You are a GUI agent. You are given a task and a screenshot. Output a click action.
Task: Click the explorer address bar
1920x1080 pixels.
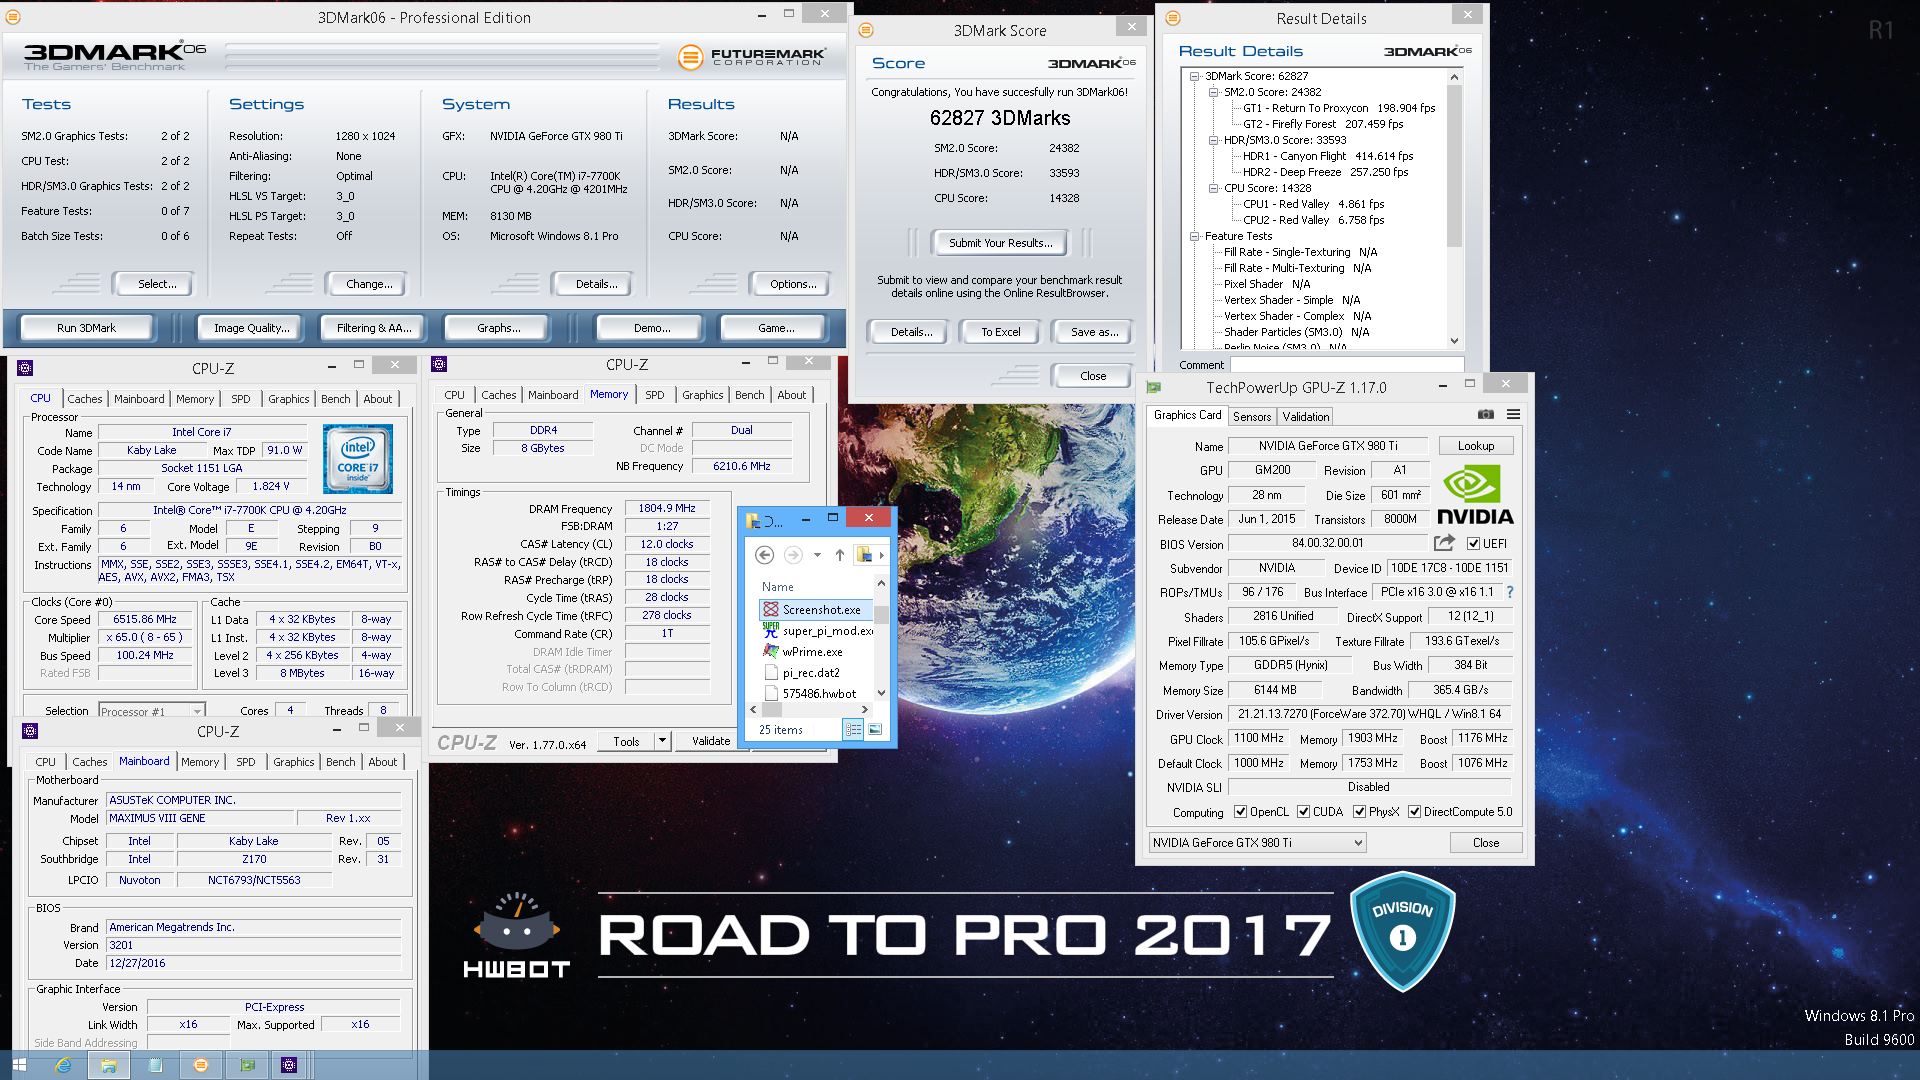pos(871,555)
